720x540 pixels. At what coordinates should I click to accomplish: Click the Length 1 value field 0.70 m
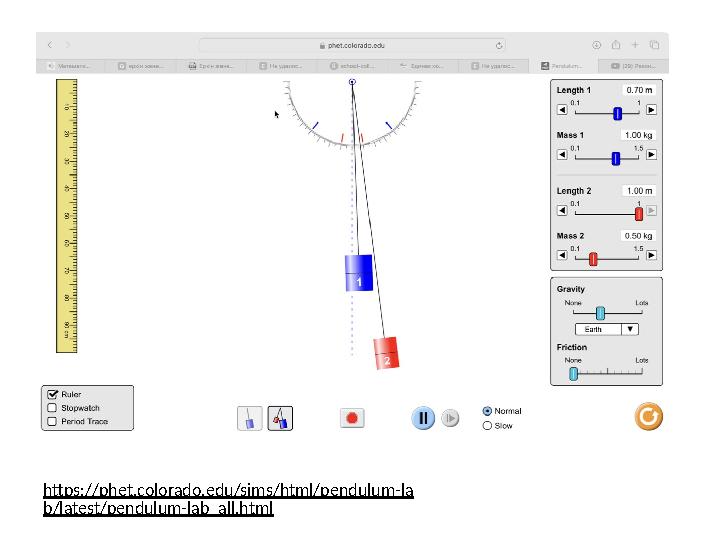pyautogui.click(x=639, y=90)
